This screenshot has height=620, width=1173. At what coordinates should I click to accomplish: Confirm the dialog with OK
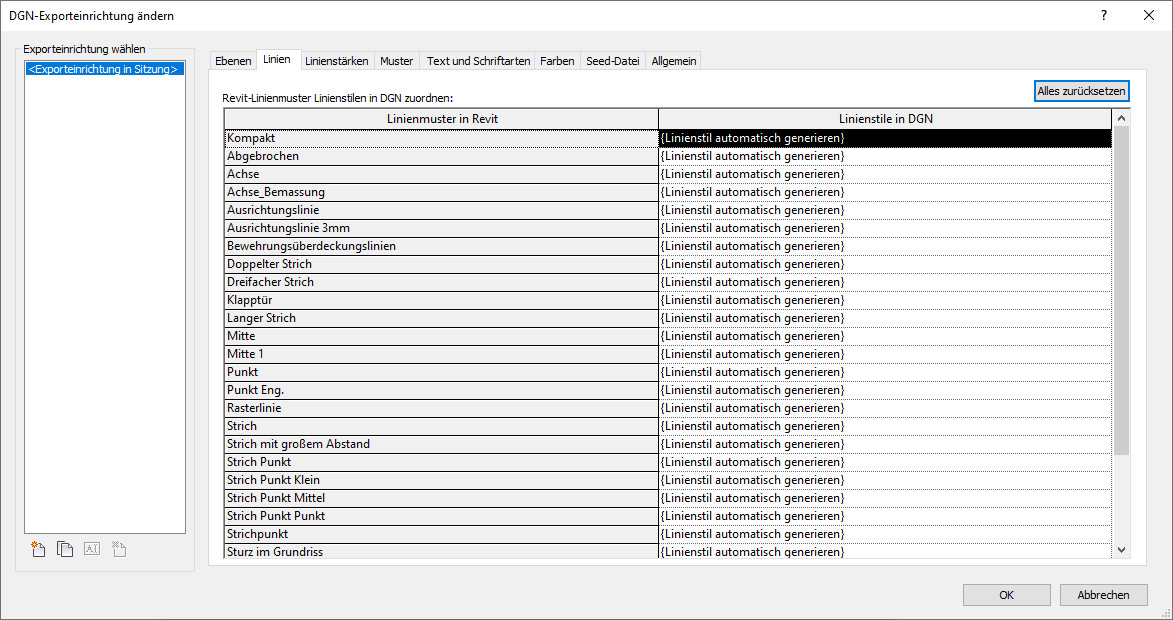1006,595
